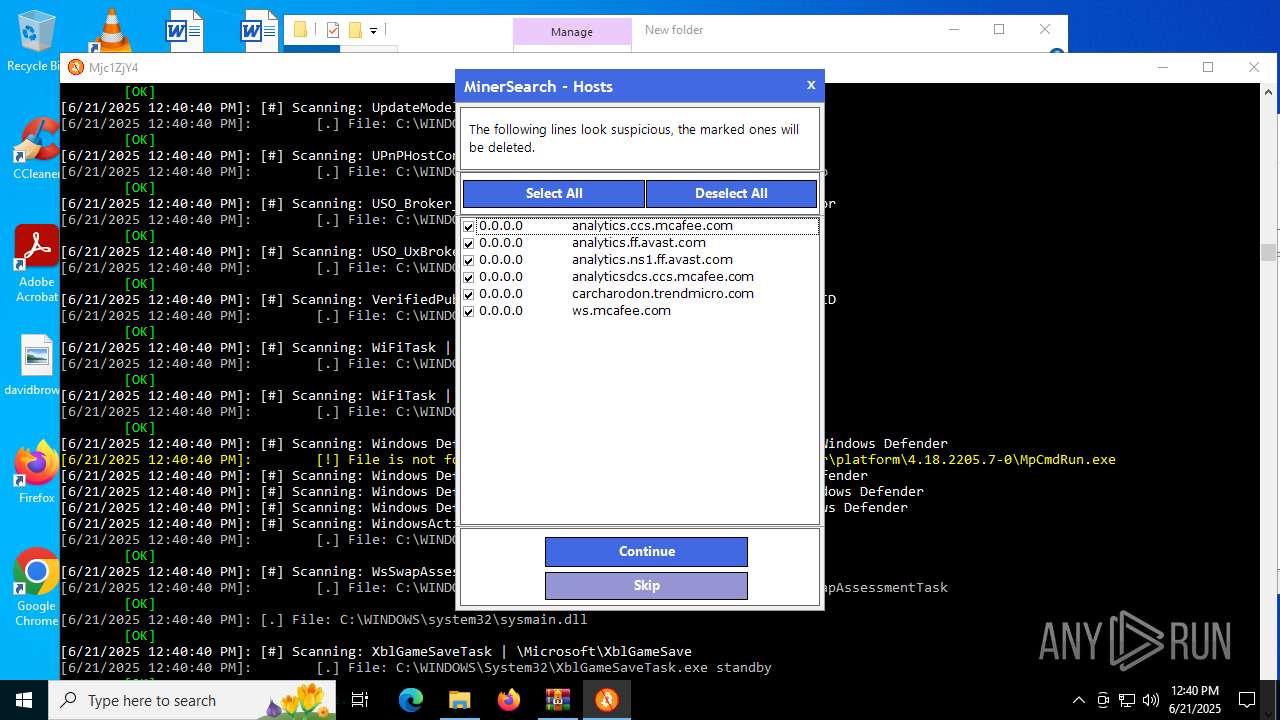Uncheck the analytics.ccs.mcafee.com entry
Viewport: 1280px width, 720px height.
click(468, 226)
